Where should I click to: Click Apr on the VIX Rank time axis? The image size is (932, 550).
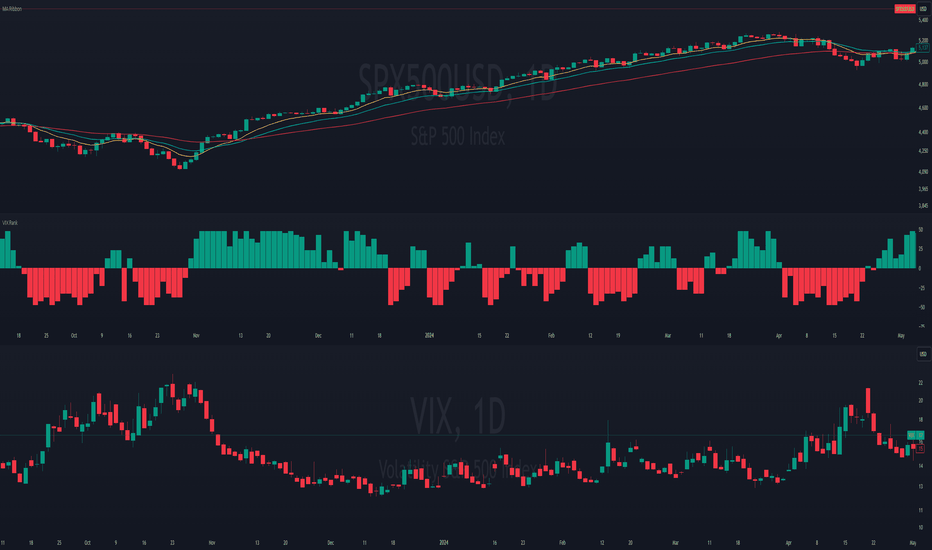[779, 336]
